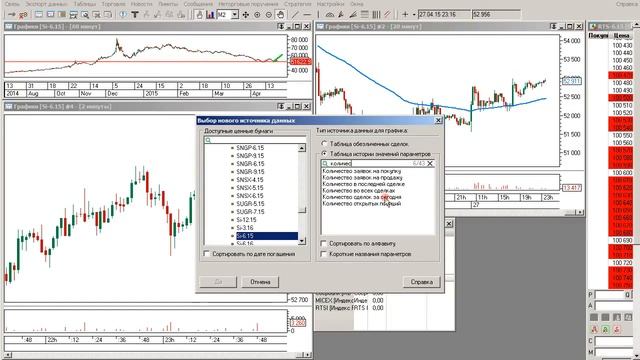Click the pin icon of 2-minute chart window
640x360 pixels.
coord(281,107)
